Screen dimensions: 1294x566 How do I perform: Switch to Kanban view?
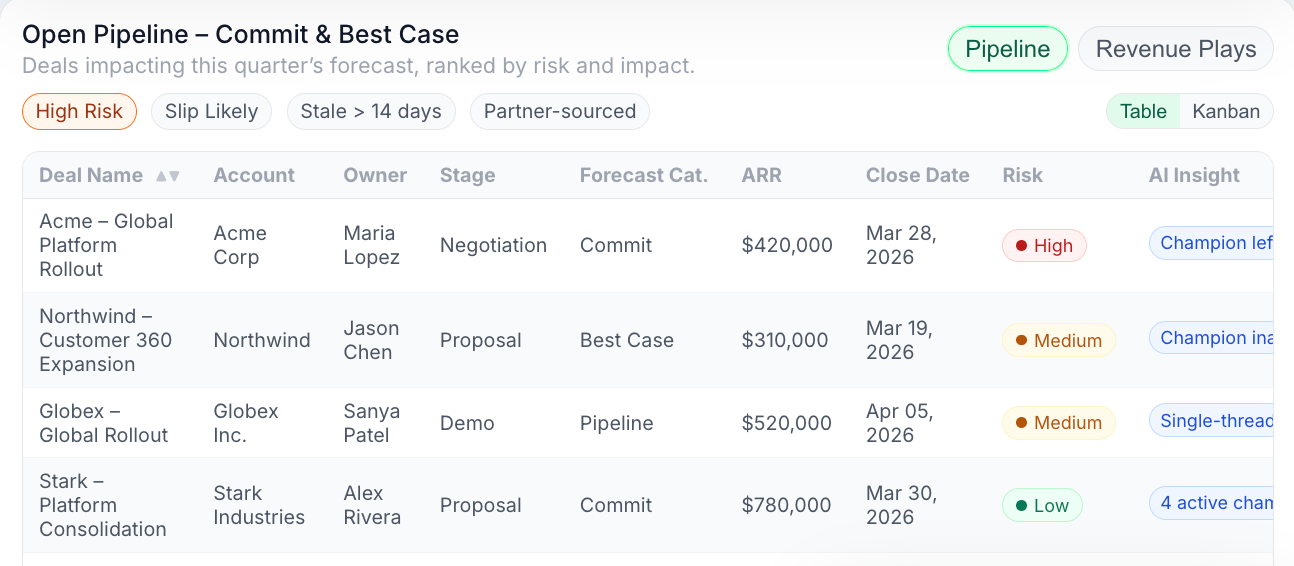(1226, 111)
